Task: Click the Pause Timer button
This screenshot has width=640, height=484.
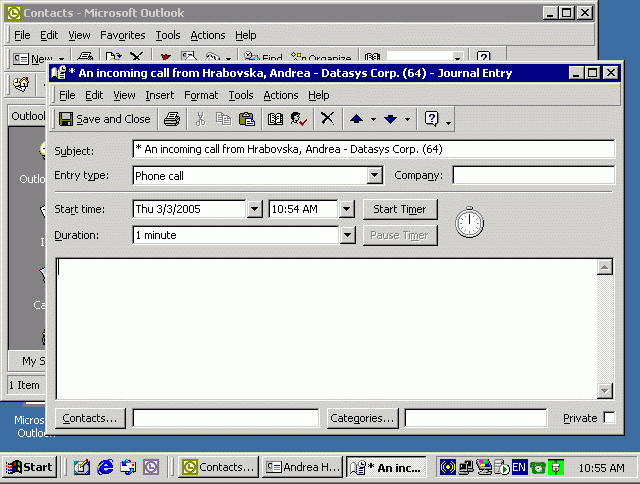Action: (x=400, y=235)
